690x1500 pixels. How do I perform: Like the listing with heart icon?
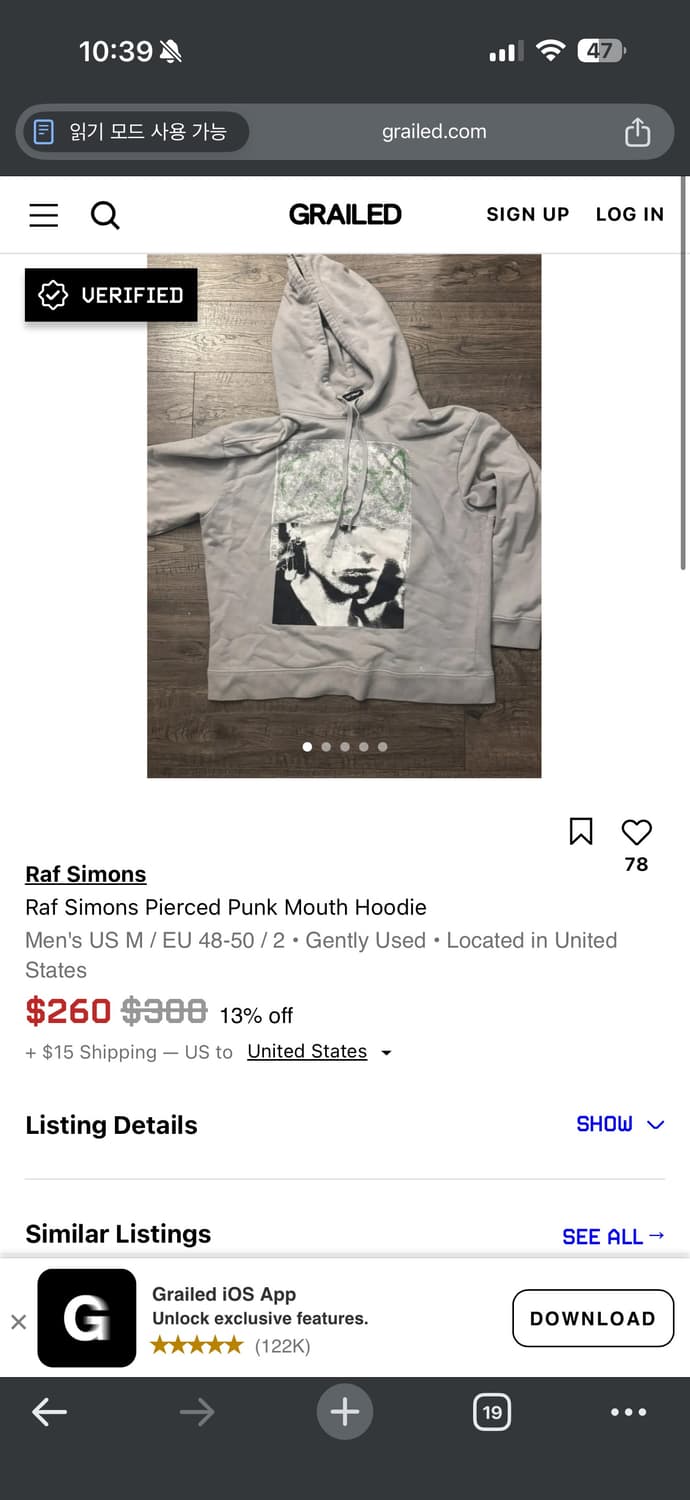click(x=636, y=832)
